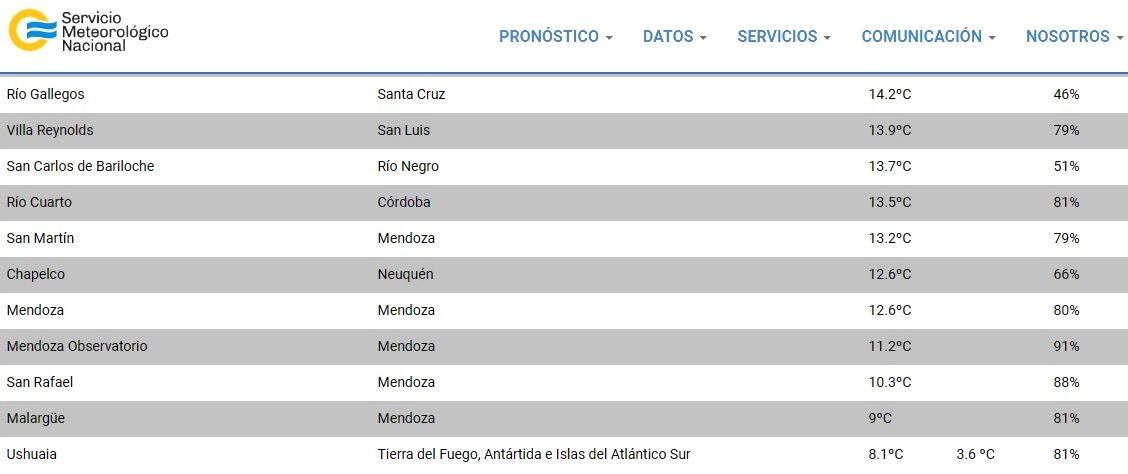Select the Ushuaia station row

tap(32, 454)
